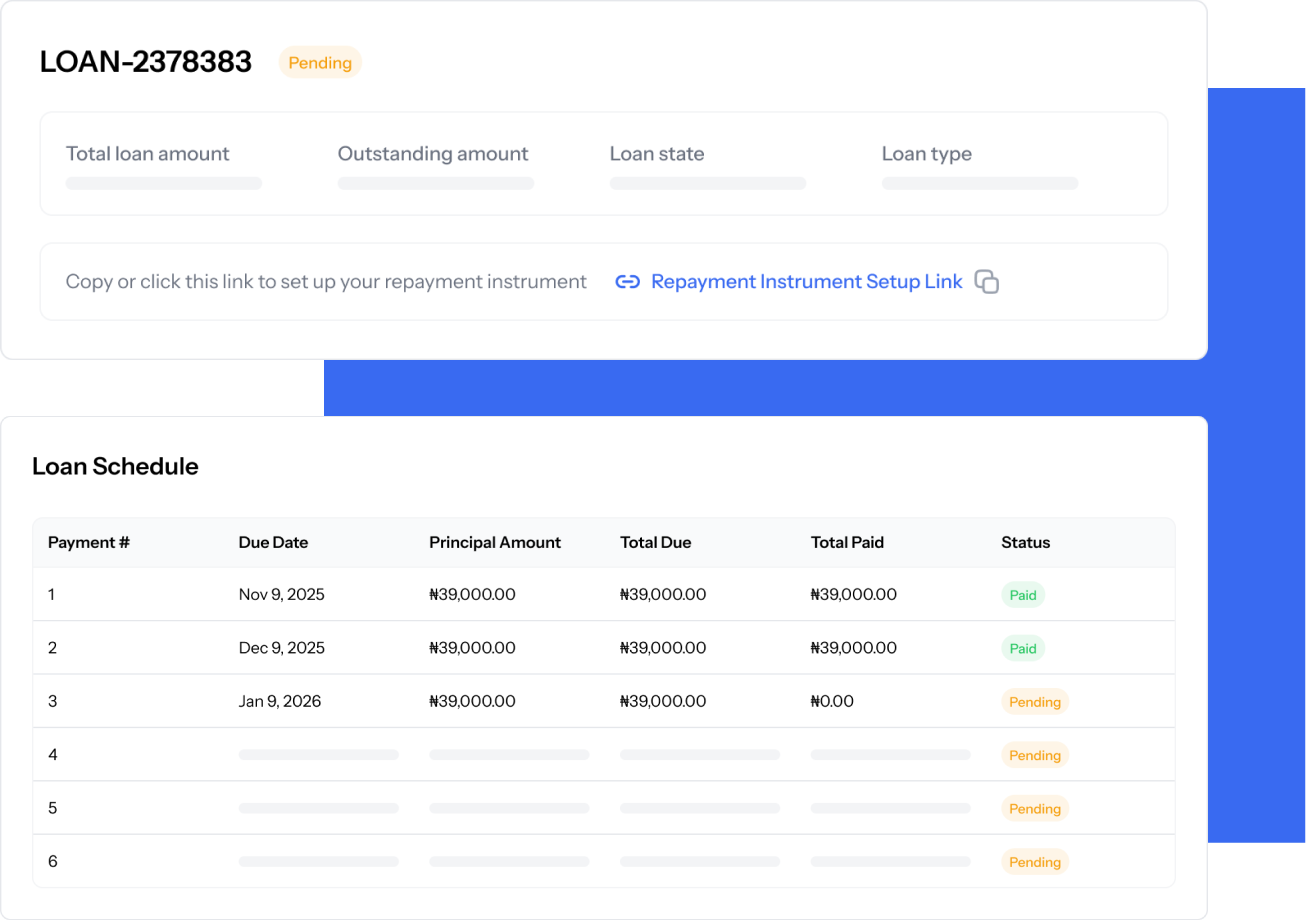This screenshot has width=1306, height=920.
Task: Click the Pending status for payment 3
Action: [1034, 702]
